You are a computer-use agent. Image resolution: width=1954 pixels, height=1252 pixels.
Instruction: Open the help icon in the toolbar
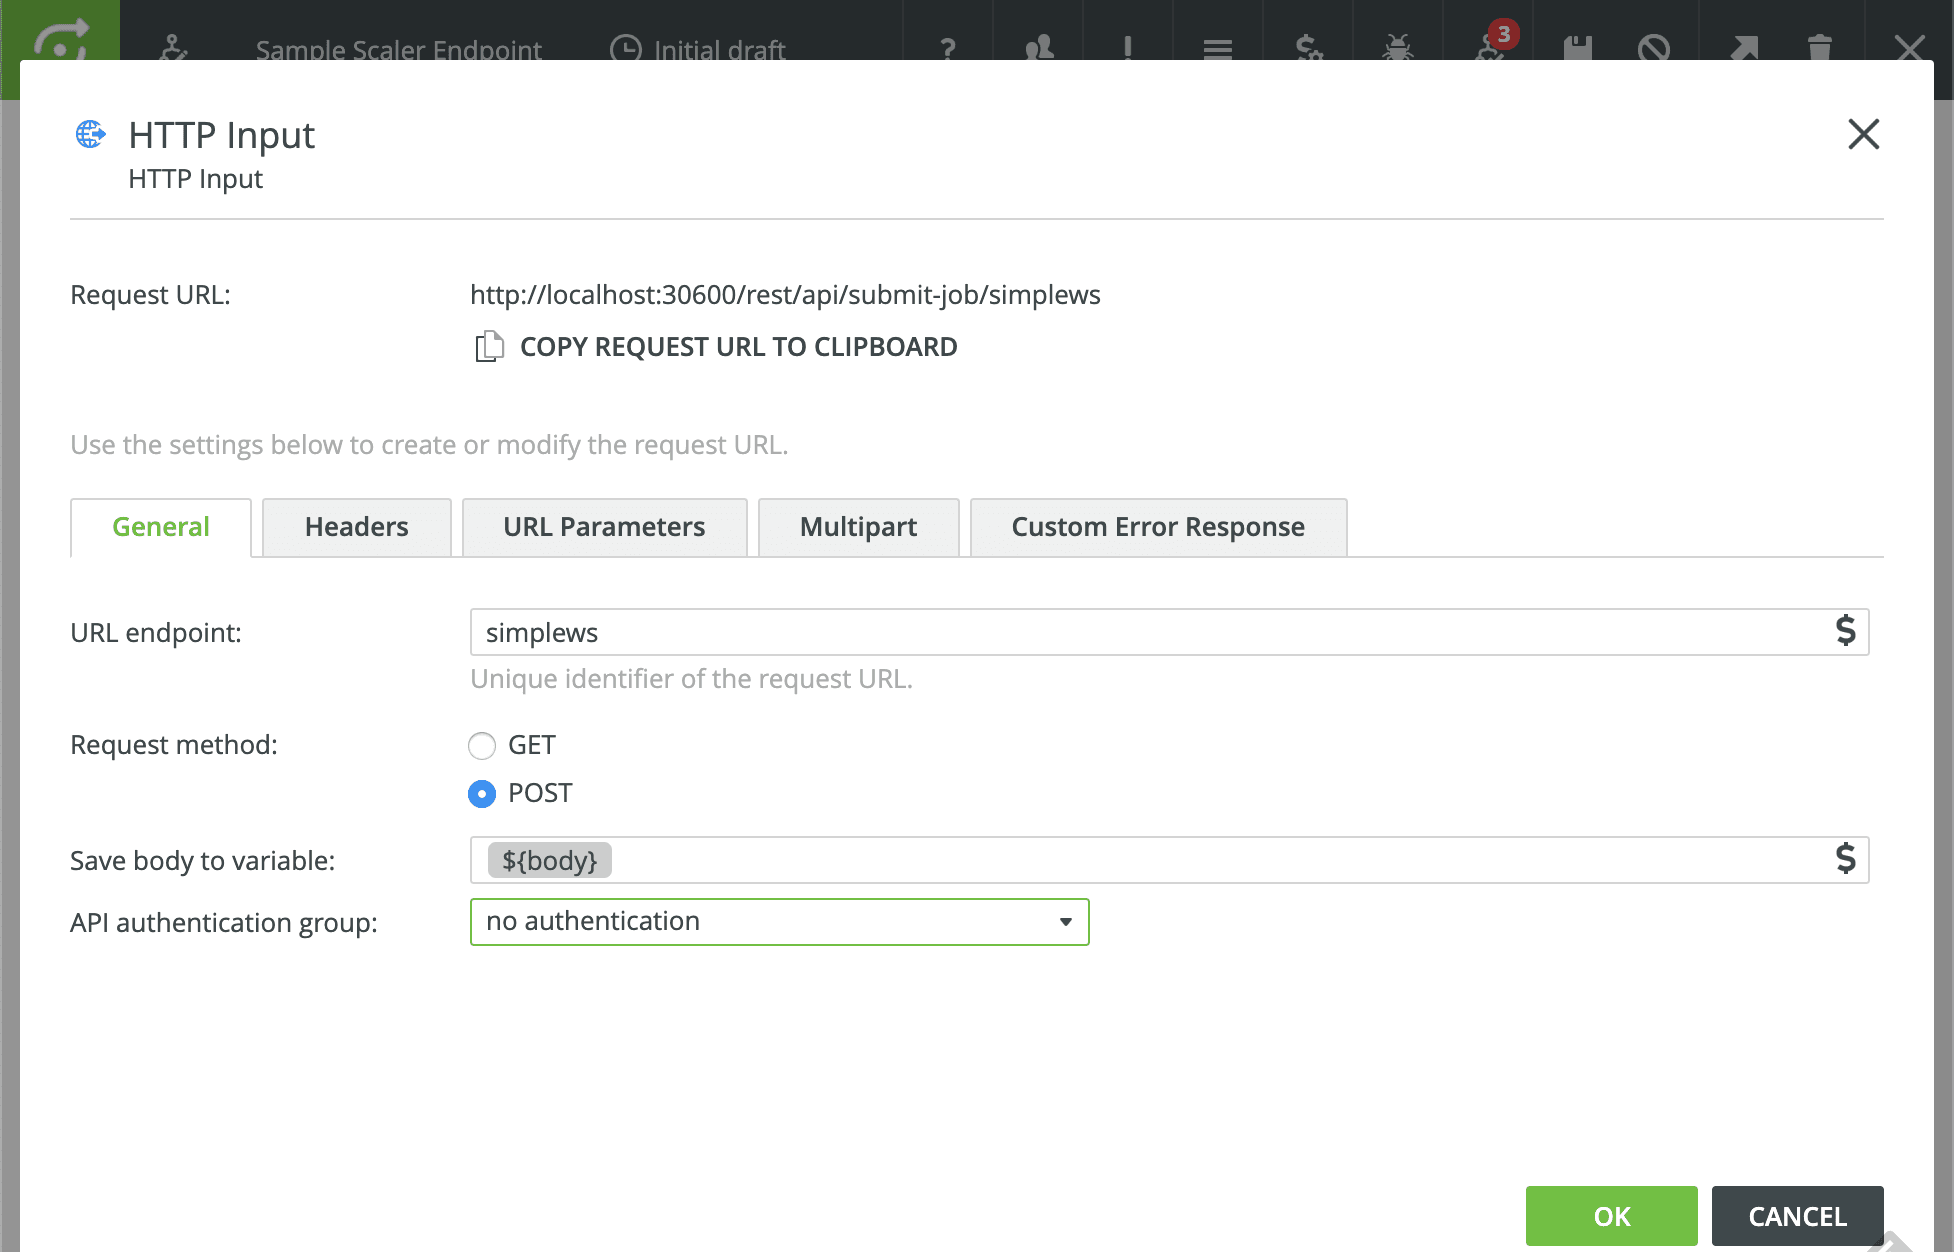pos(948,48)
